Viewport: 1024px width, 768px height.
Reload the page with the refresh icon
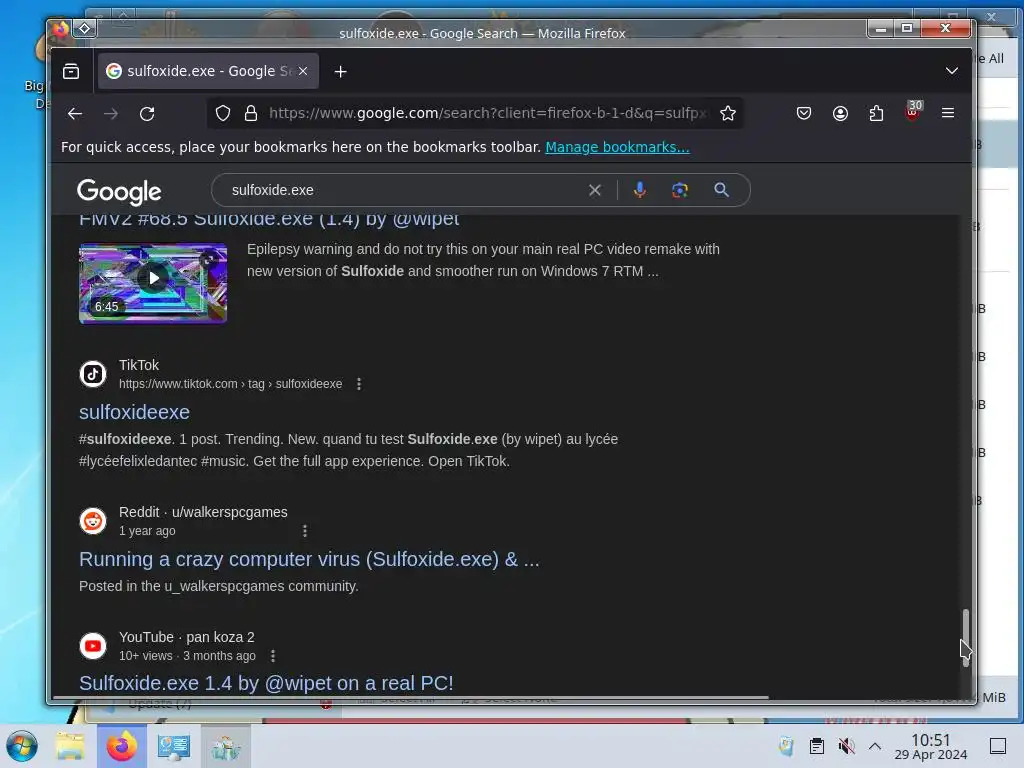[x=147, y=114]
